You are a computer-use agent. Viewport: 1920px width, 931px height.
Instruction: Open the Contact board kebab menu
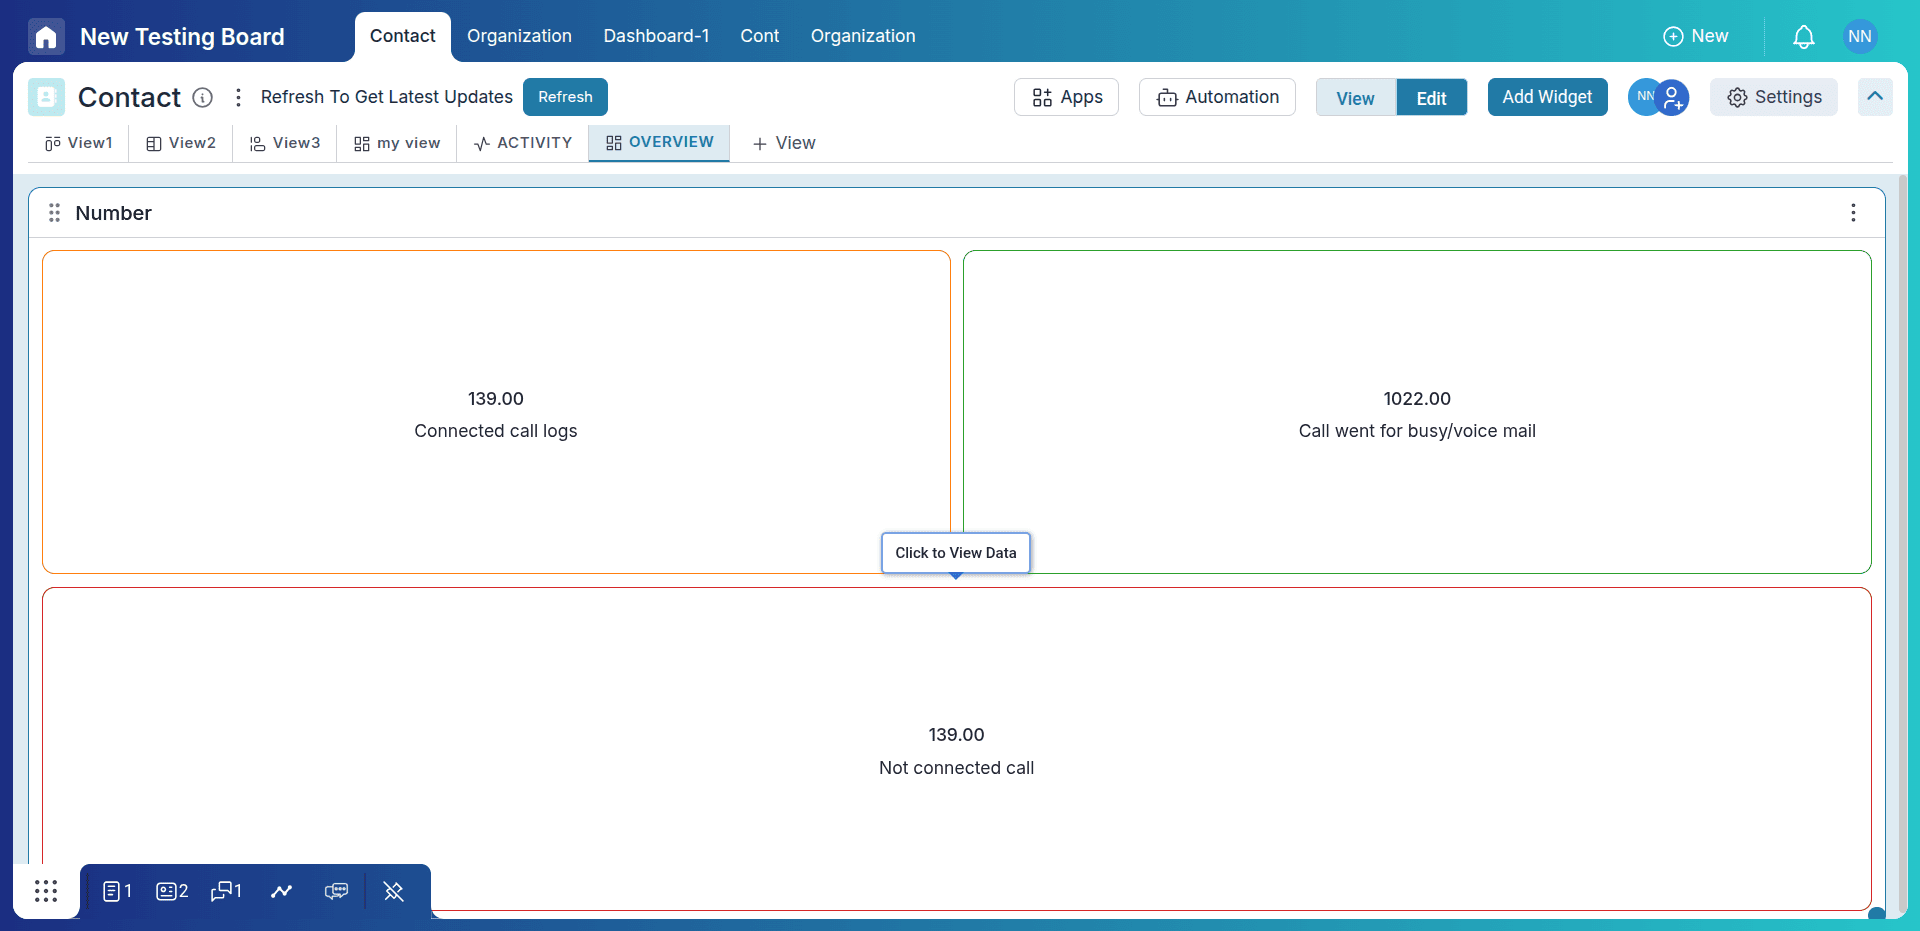[238, 97]
